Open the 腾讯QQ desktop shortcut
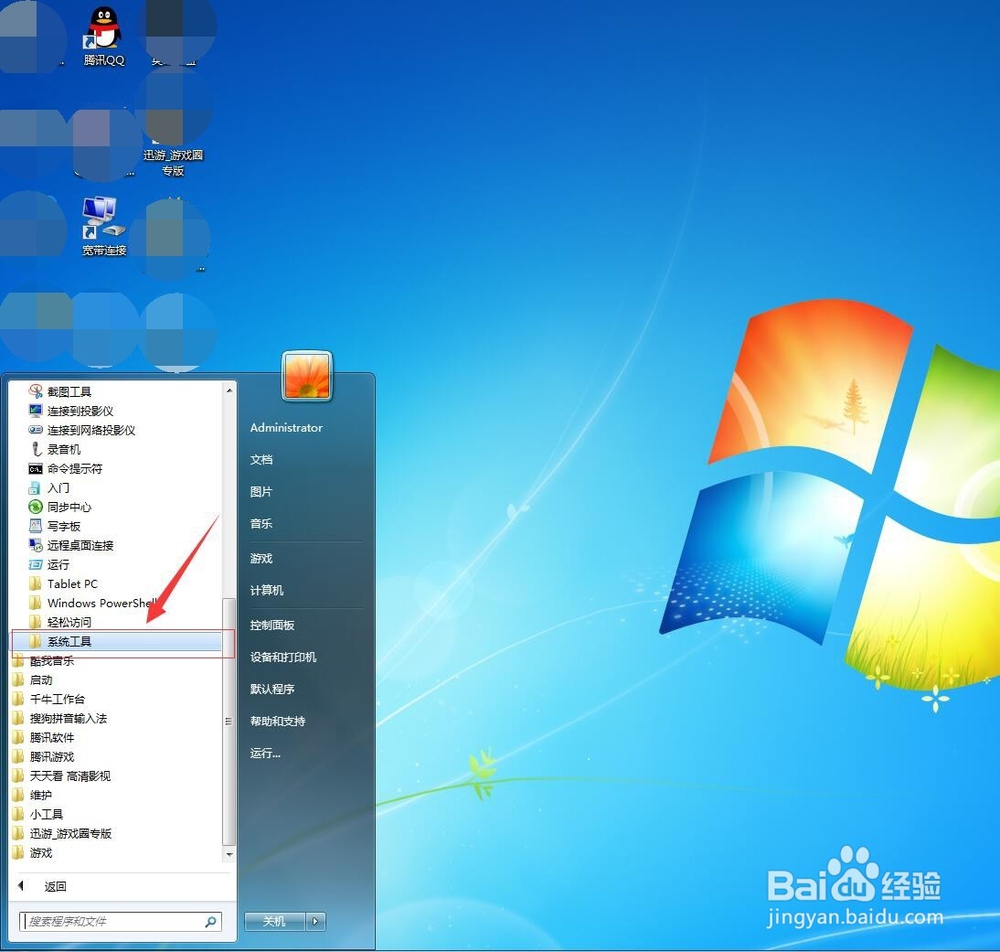This screenshot has width=1000, height=952. pyautogui.click(x=103, y=36)
